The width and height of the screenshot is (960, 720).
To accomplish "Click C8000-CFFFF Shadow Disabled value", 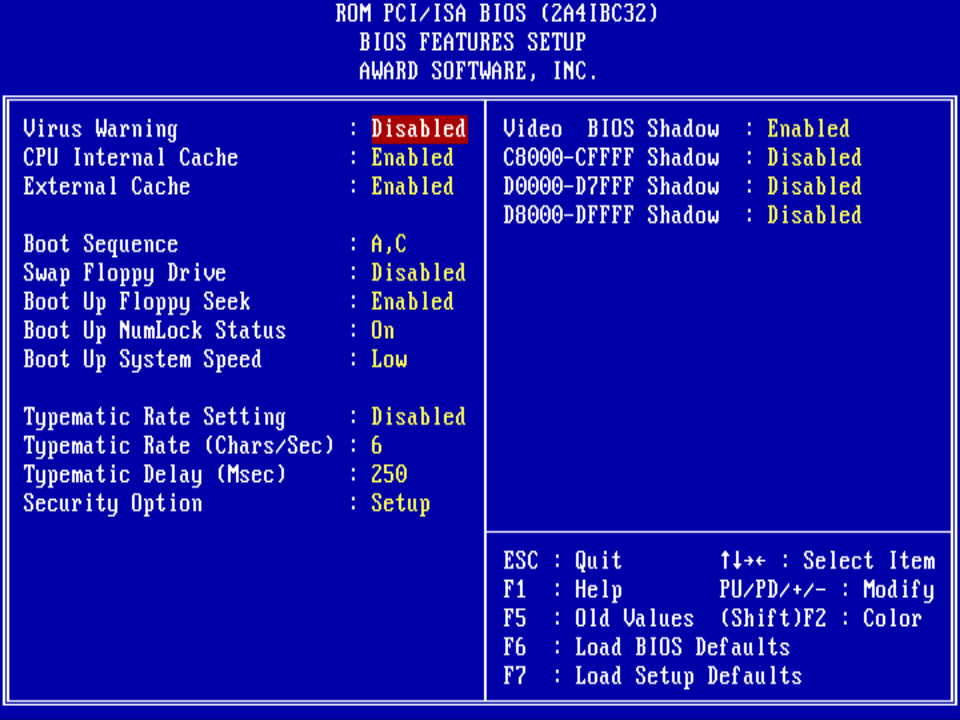I will click(x=814, y=158).
